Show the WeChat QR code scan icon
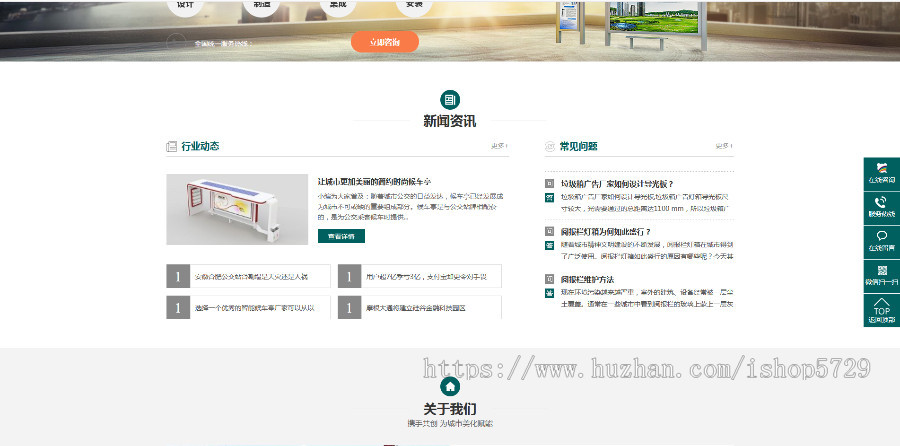Screen dimensions: 900x446 882,276
